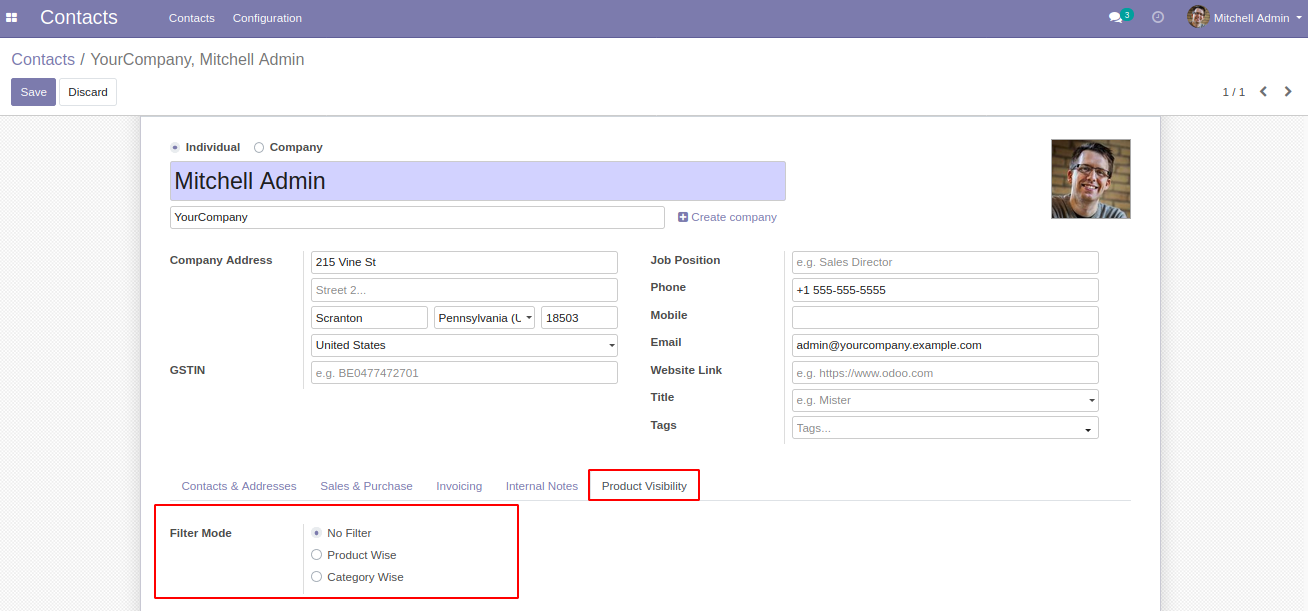Open the United States country dropdown
The height and width of the screenshot is (611, 1308).
coord(464,345)
